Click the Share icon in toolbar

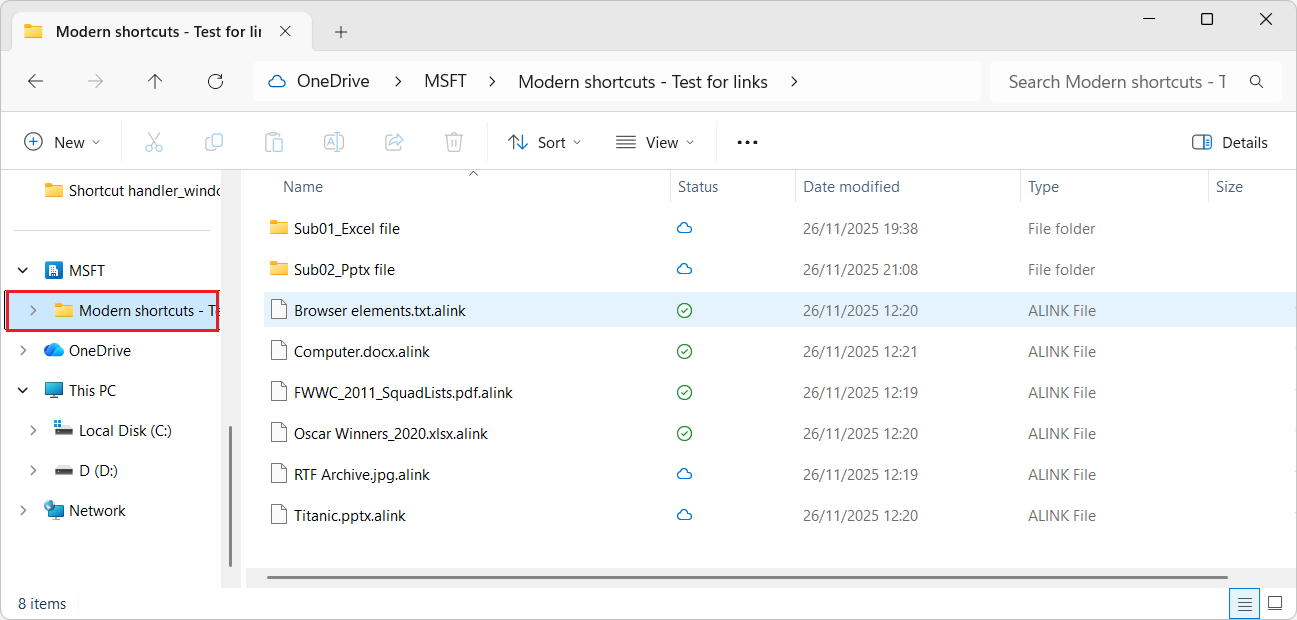click(x=394, y=142)
